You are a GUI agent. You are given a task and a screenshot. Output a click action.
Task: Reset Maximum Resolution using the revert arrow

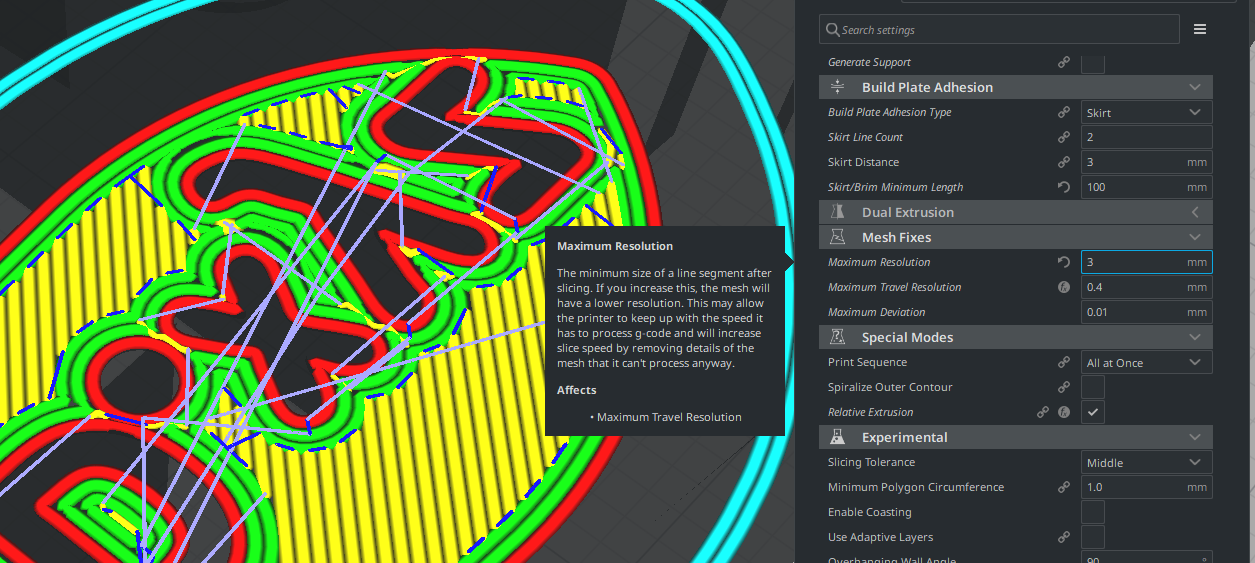[x=1064, y=262]
